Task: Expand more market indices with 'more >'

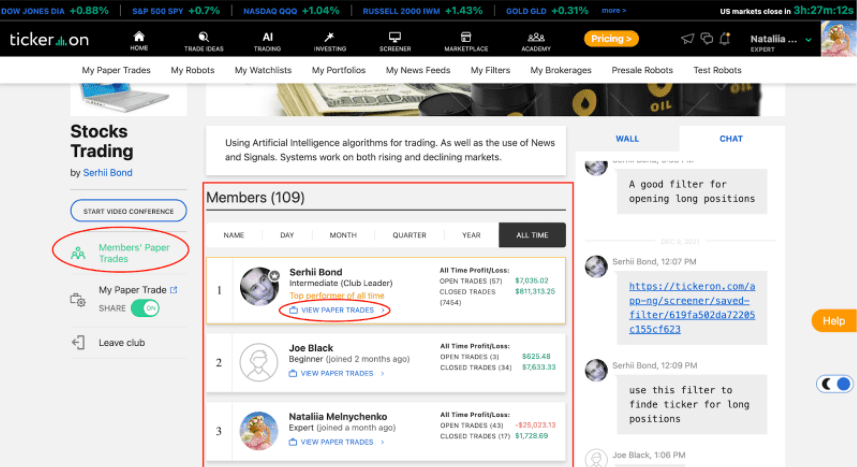Action: pos(614,10)
